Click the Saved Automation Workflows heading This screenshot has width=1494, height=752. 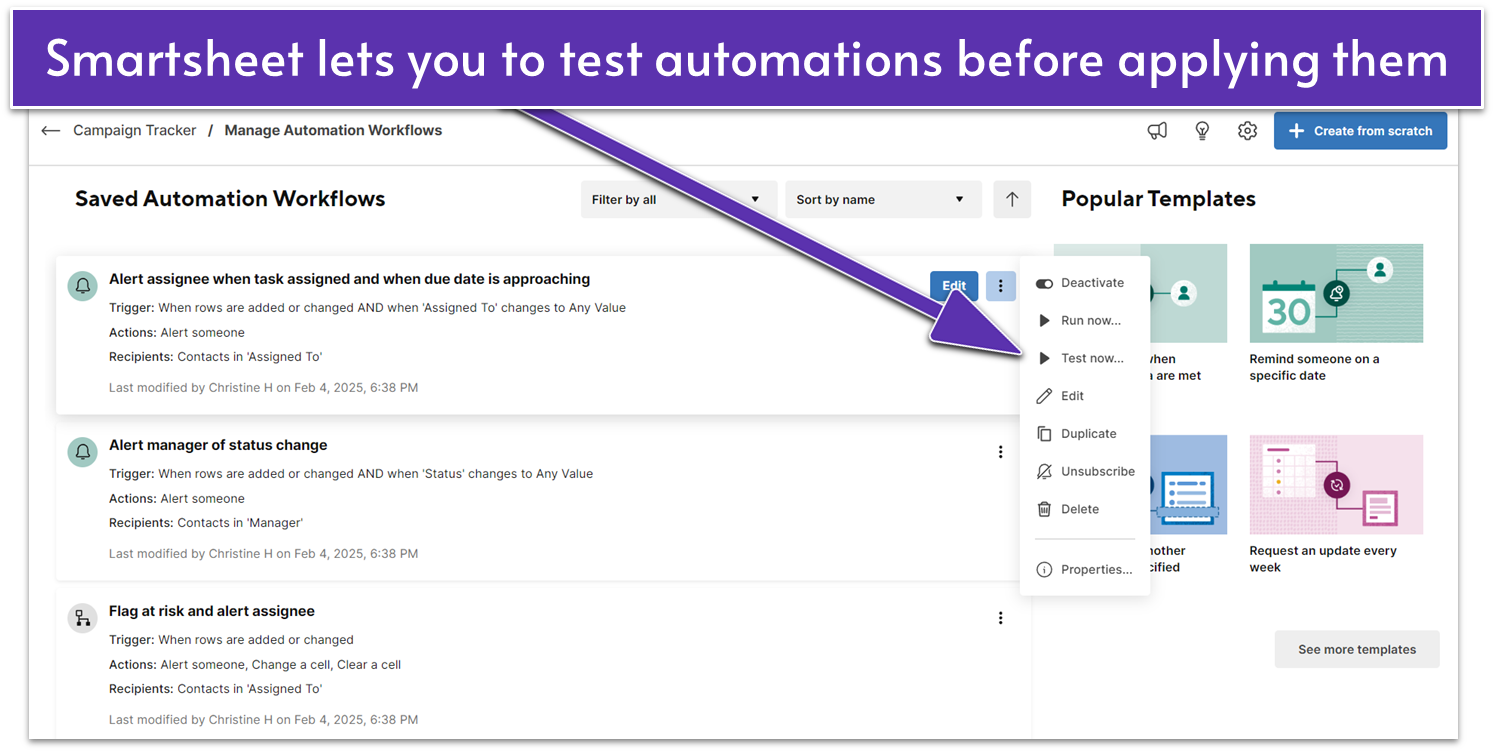tap(230, 199)
